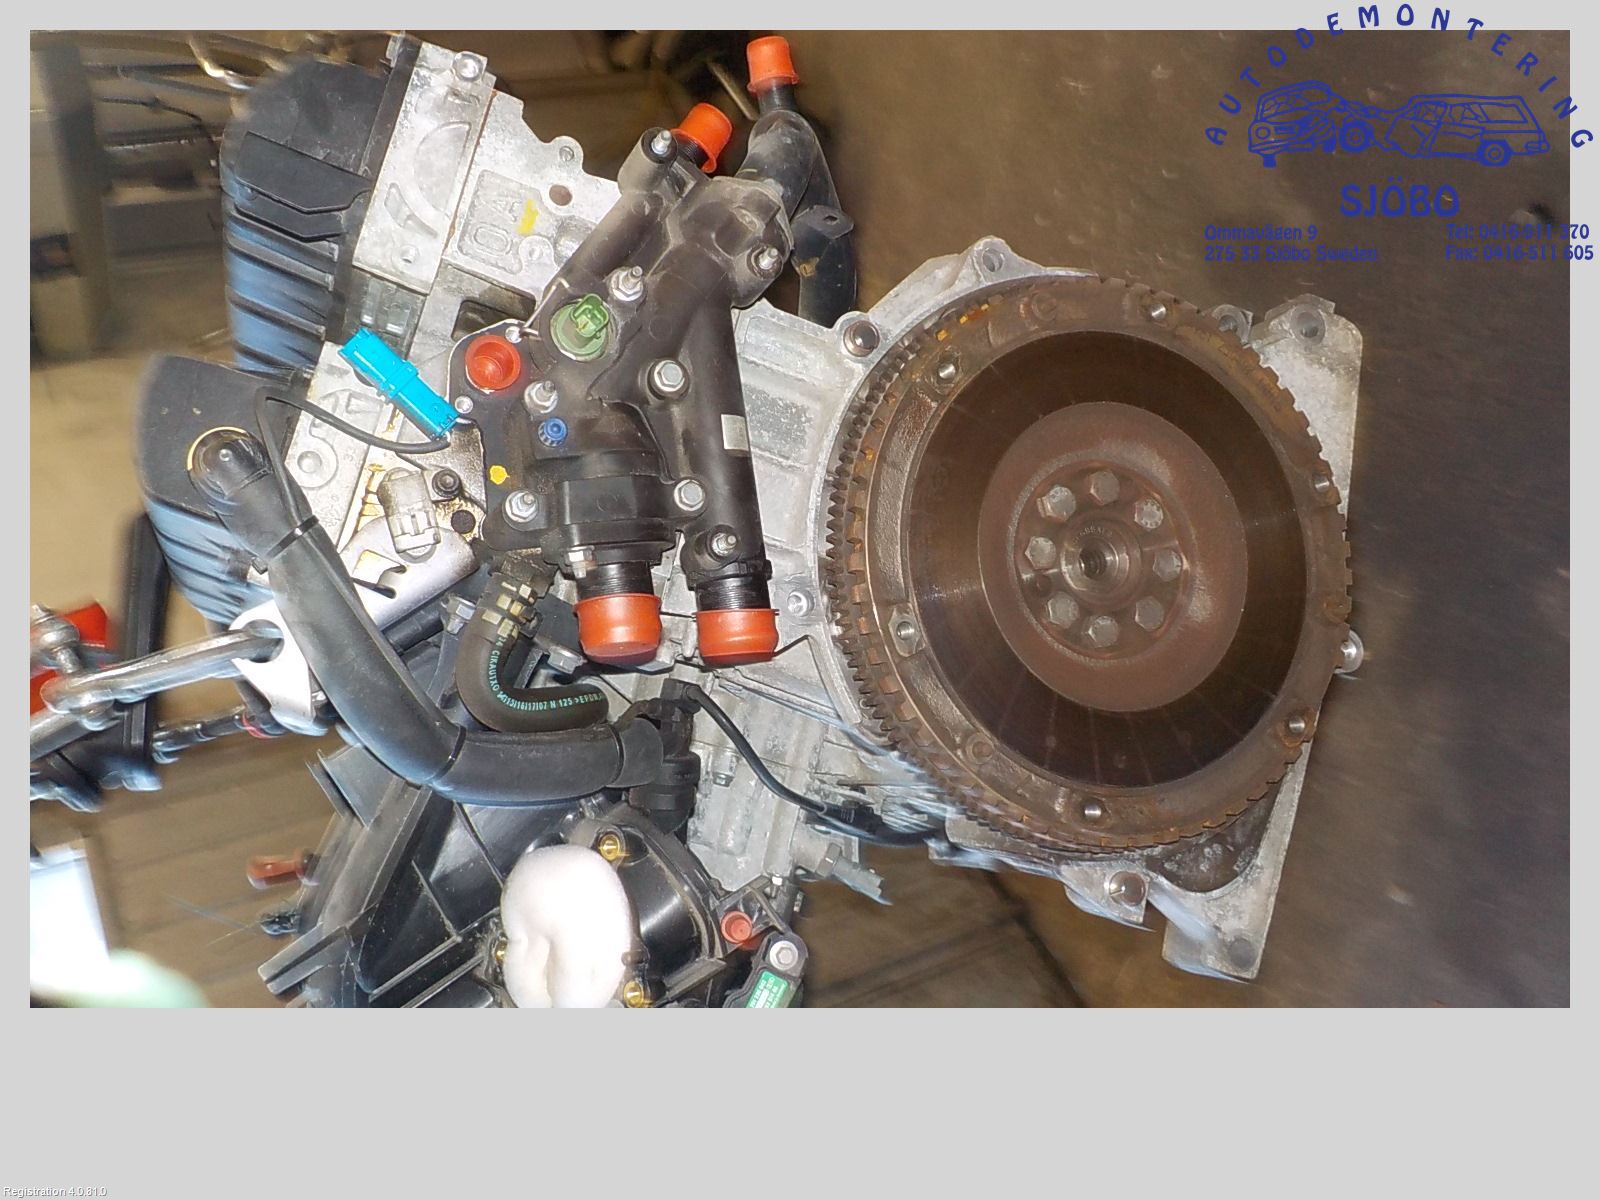1600x1200 pixels.
Task: Click the Fax number text
Action: [x=1518, y=253]
